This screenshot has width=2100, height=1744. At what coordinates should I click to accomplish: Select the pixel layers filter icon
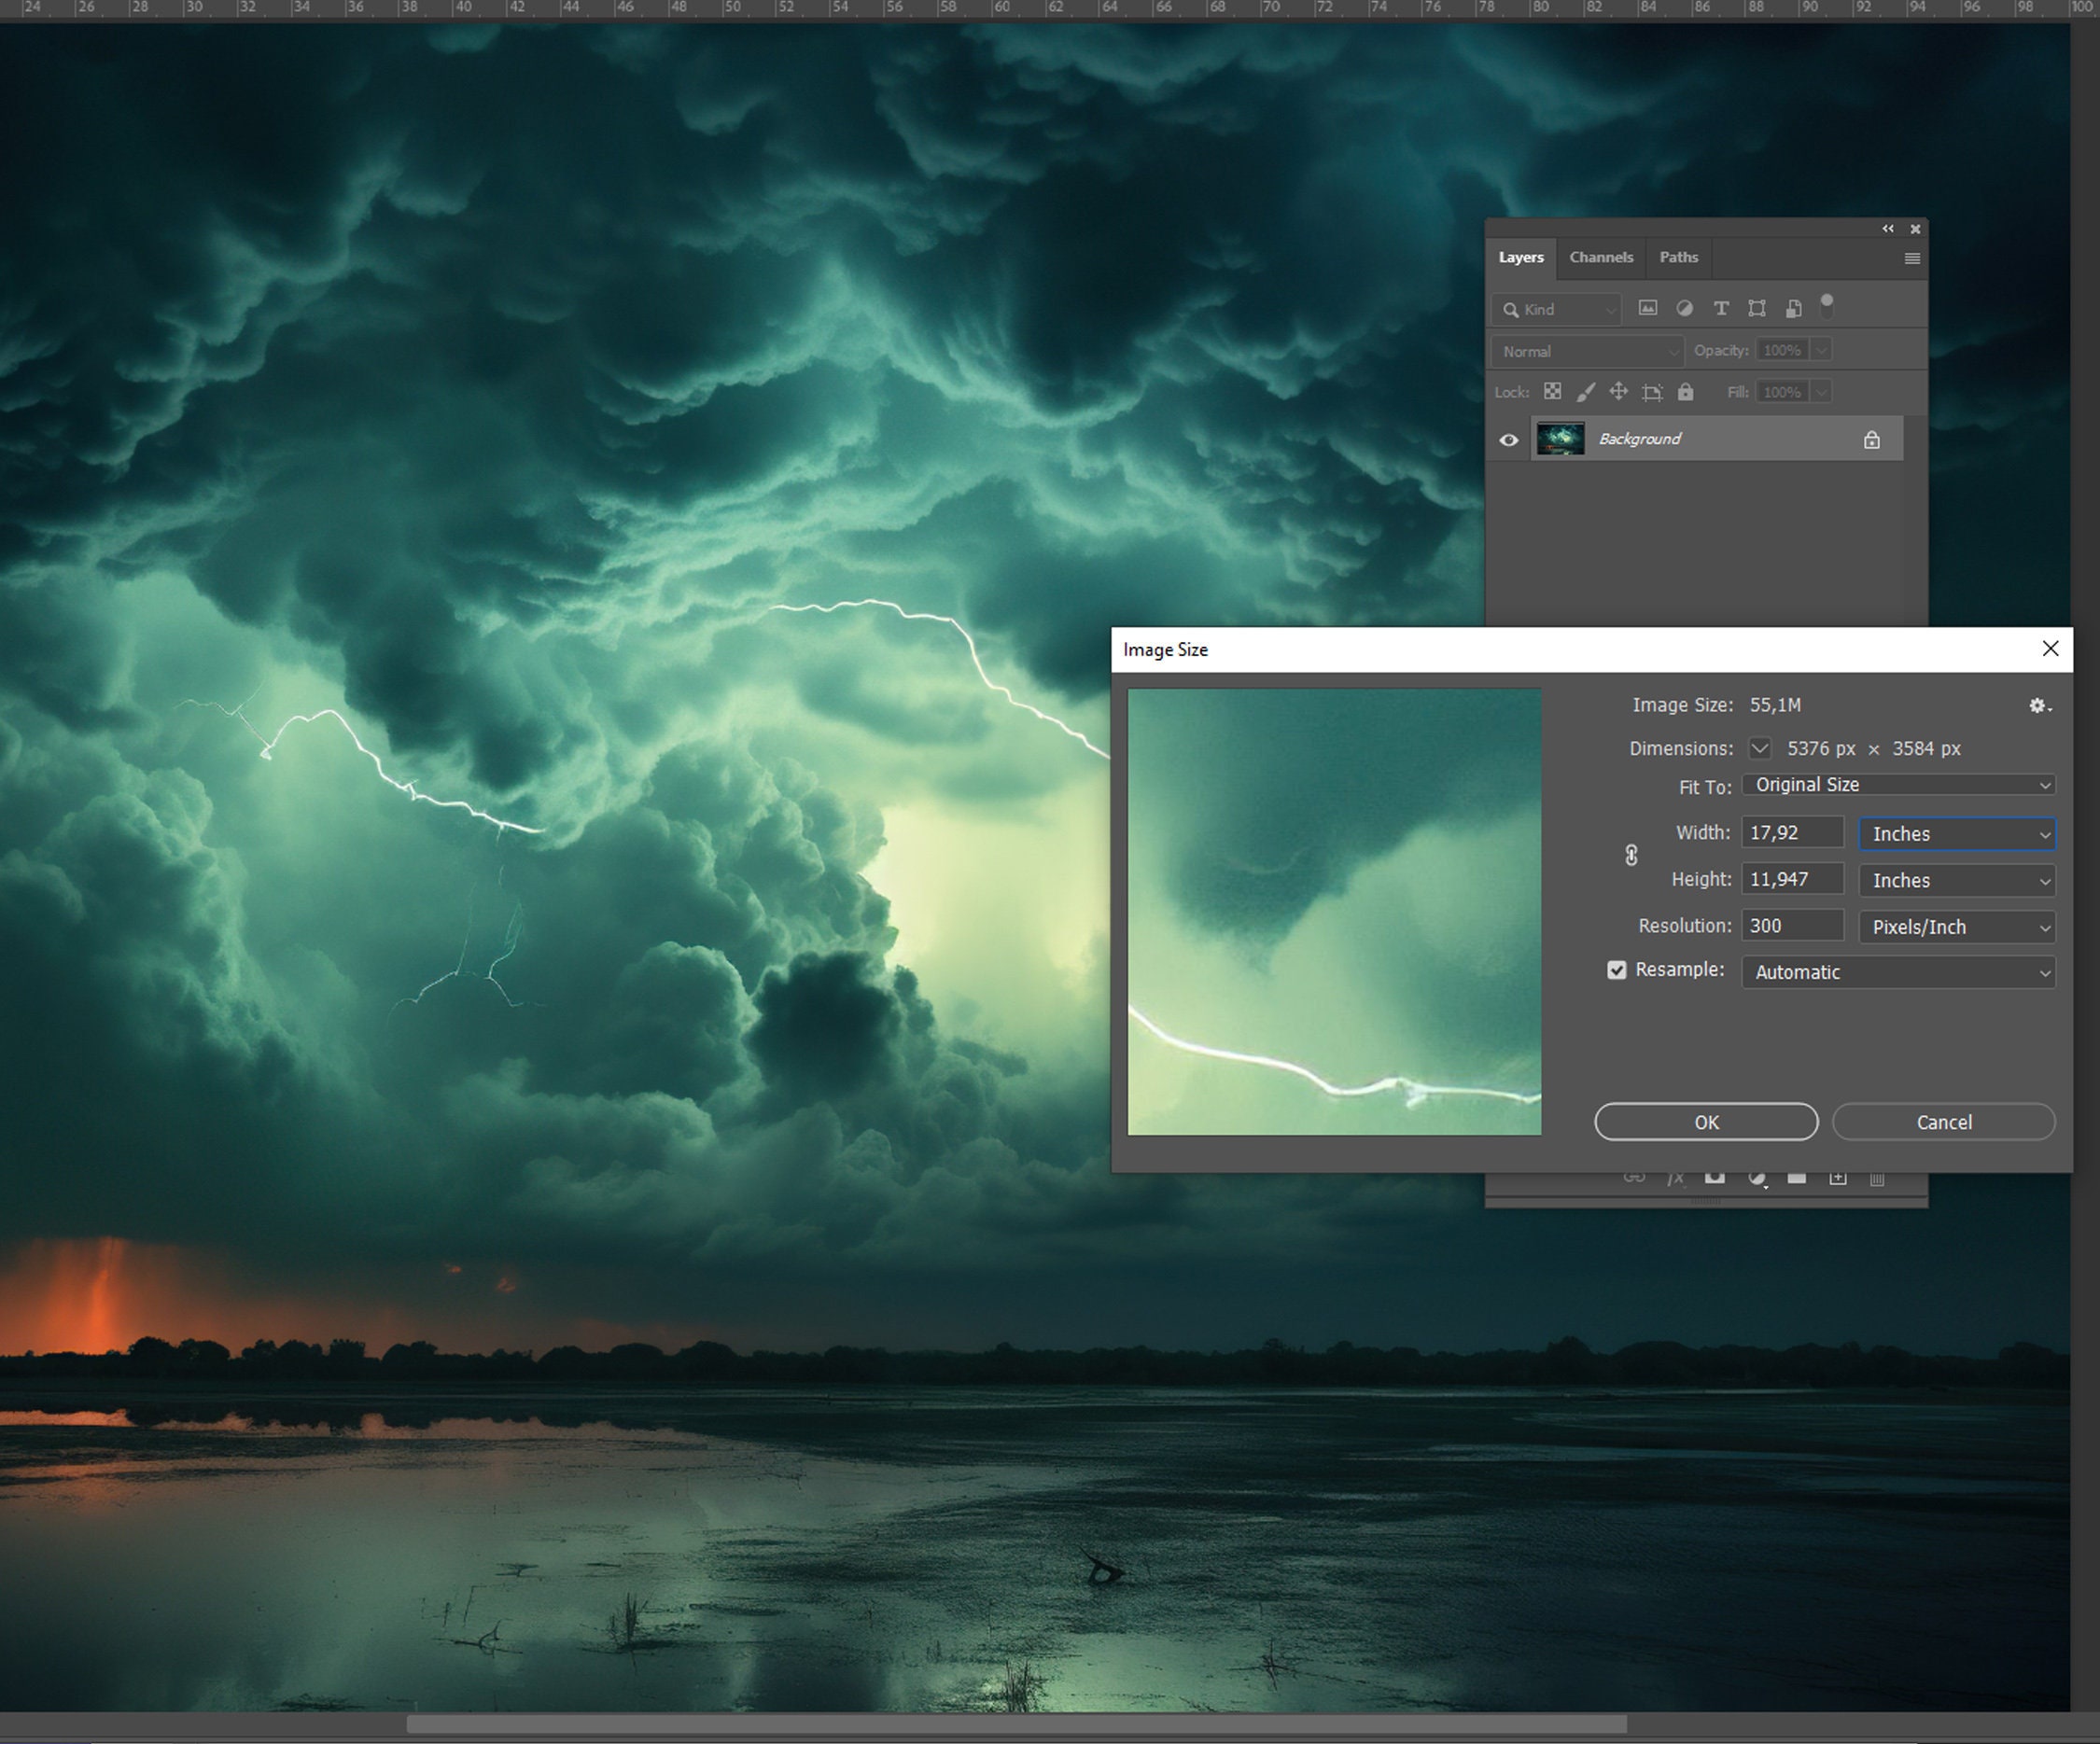[1647, 309]
